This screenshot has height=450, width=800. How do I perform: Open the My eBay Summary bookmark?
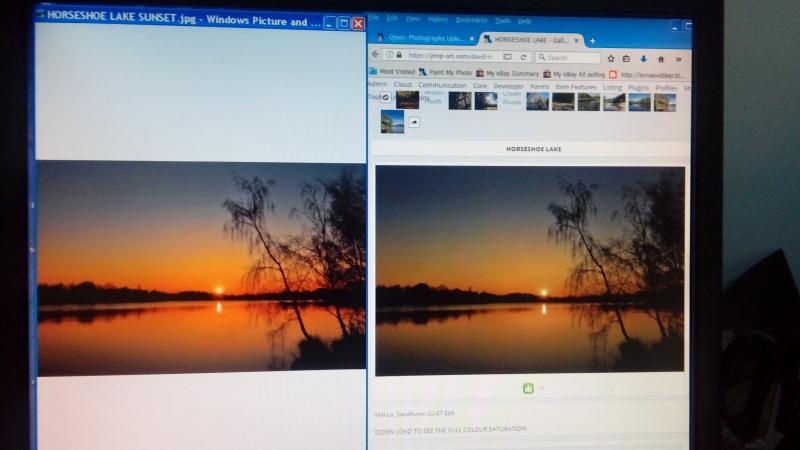507,73
